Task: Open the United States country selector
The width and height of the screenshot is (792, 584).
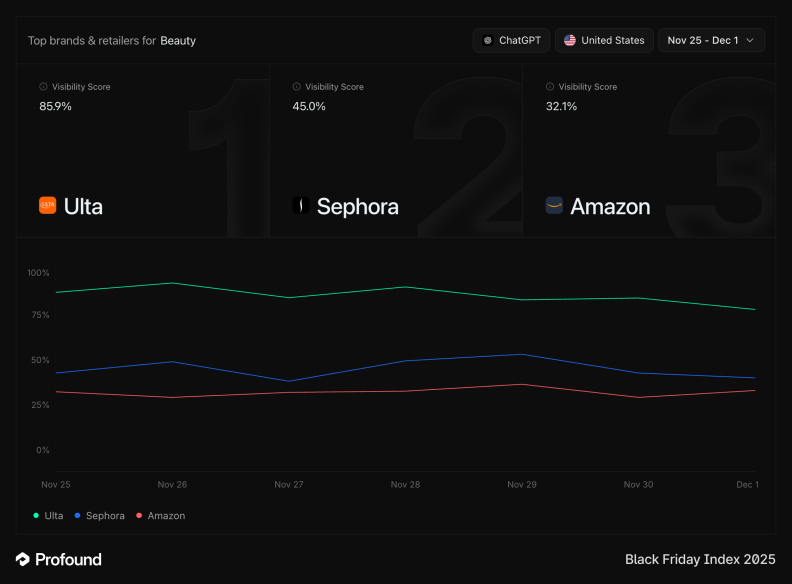Action: (x=603, y=40)
